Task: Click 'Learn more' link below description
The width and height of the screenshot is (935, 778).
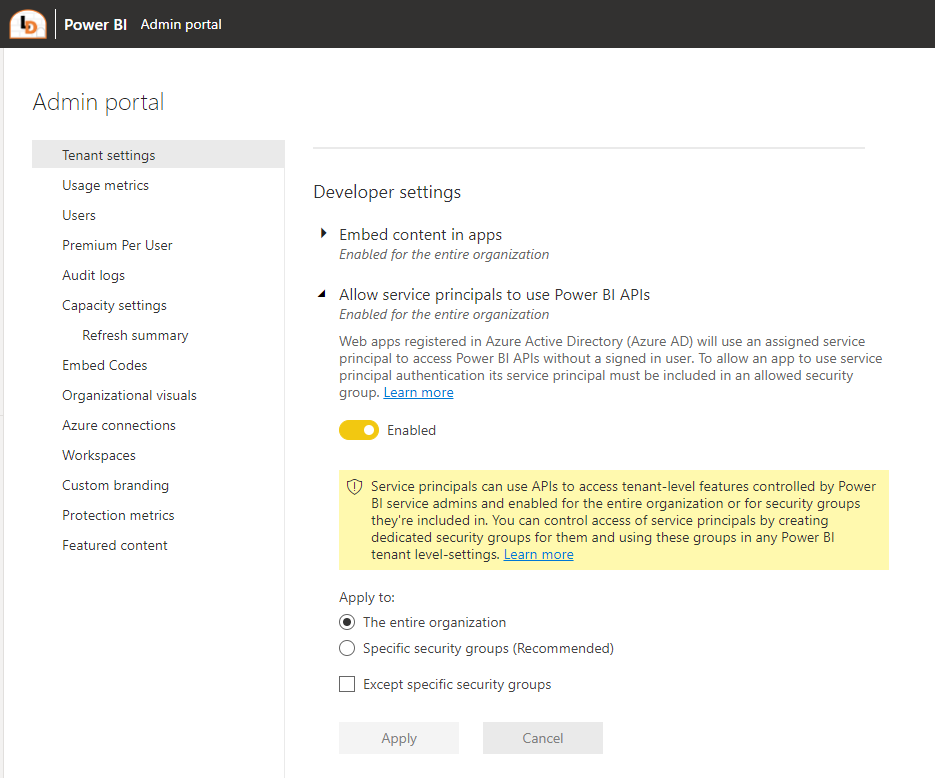Action: [418, 392]
